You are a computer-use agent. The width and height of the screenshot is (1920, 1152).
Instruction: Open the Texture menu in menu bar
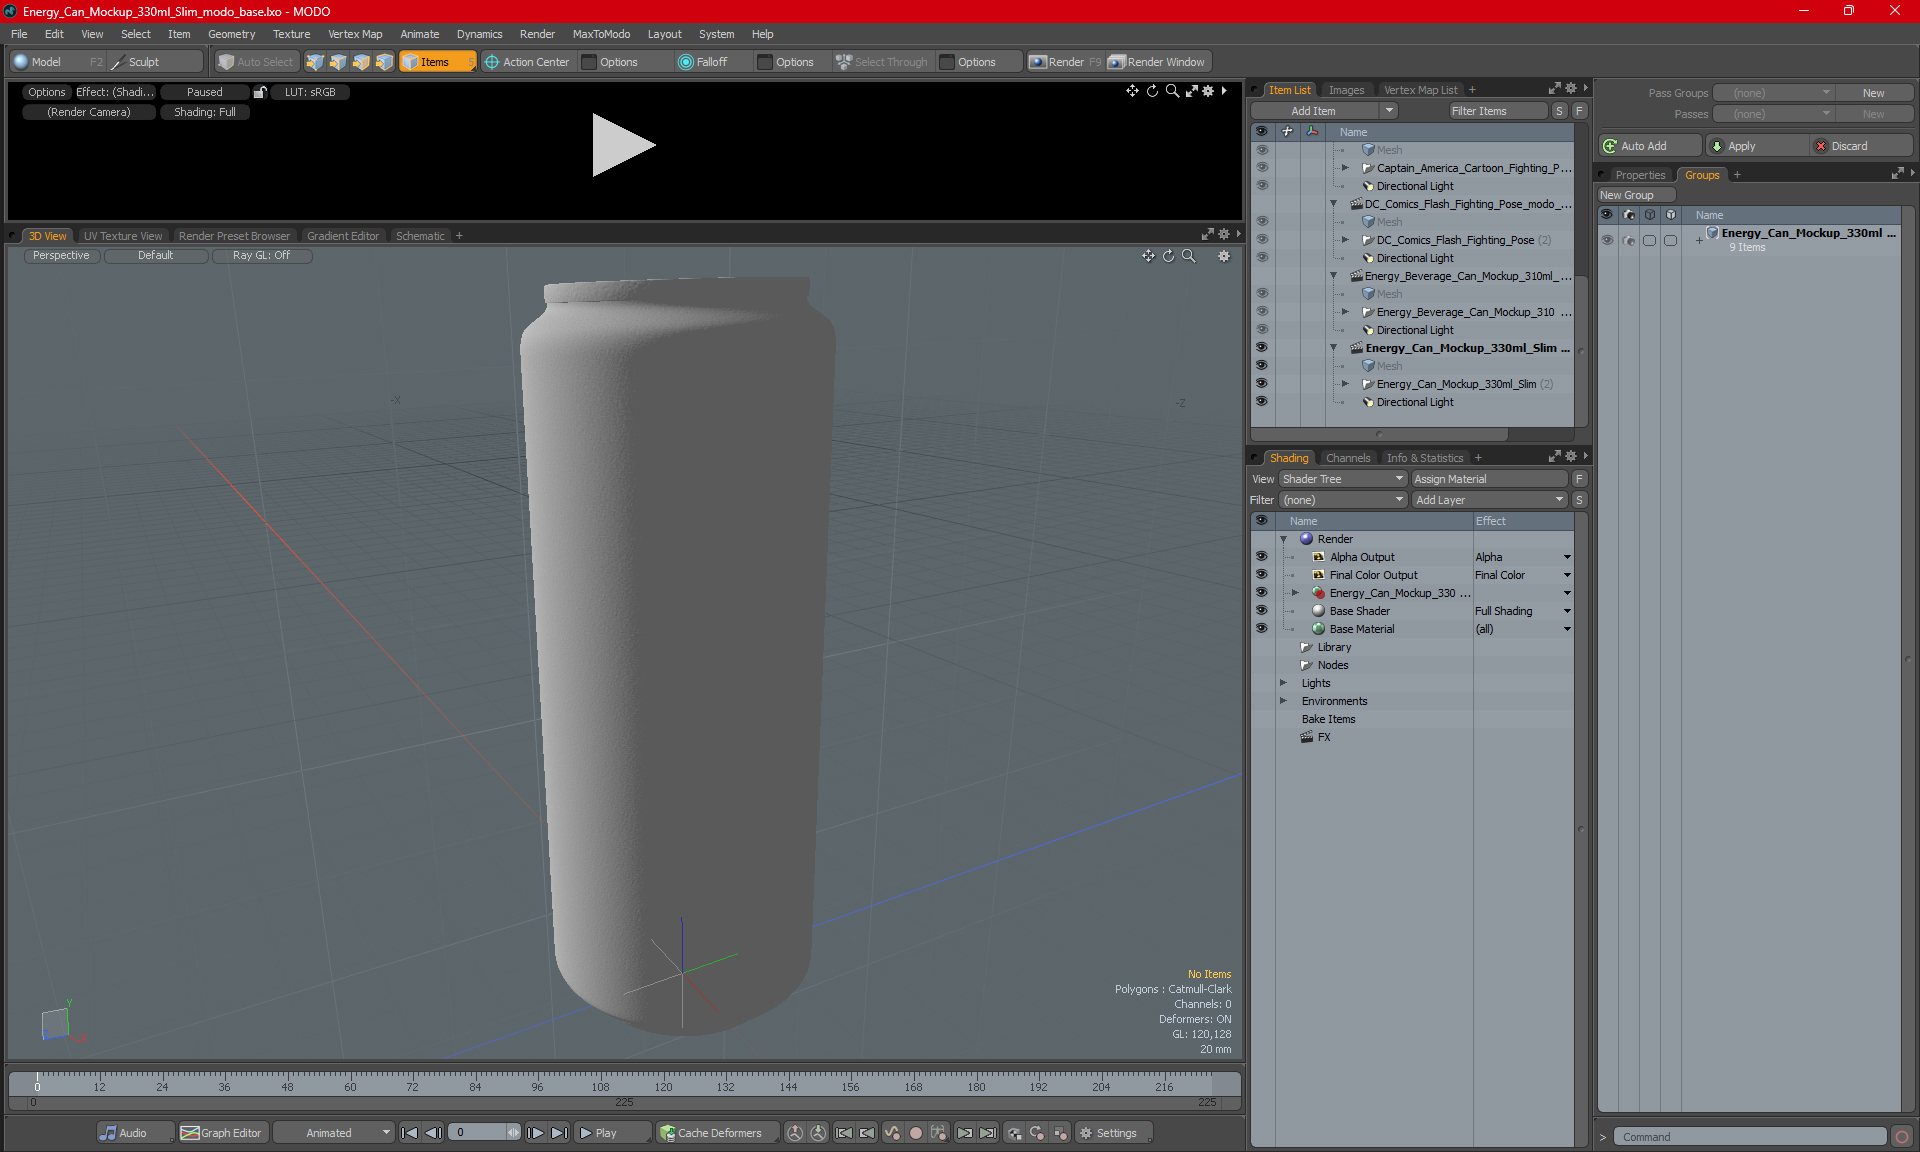click(289, 33)
